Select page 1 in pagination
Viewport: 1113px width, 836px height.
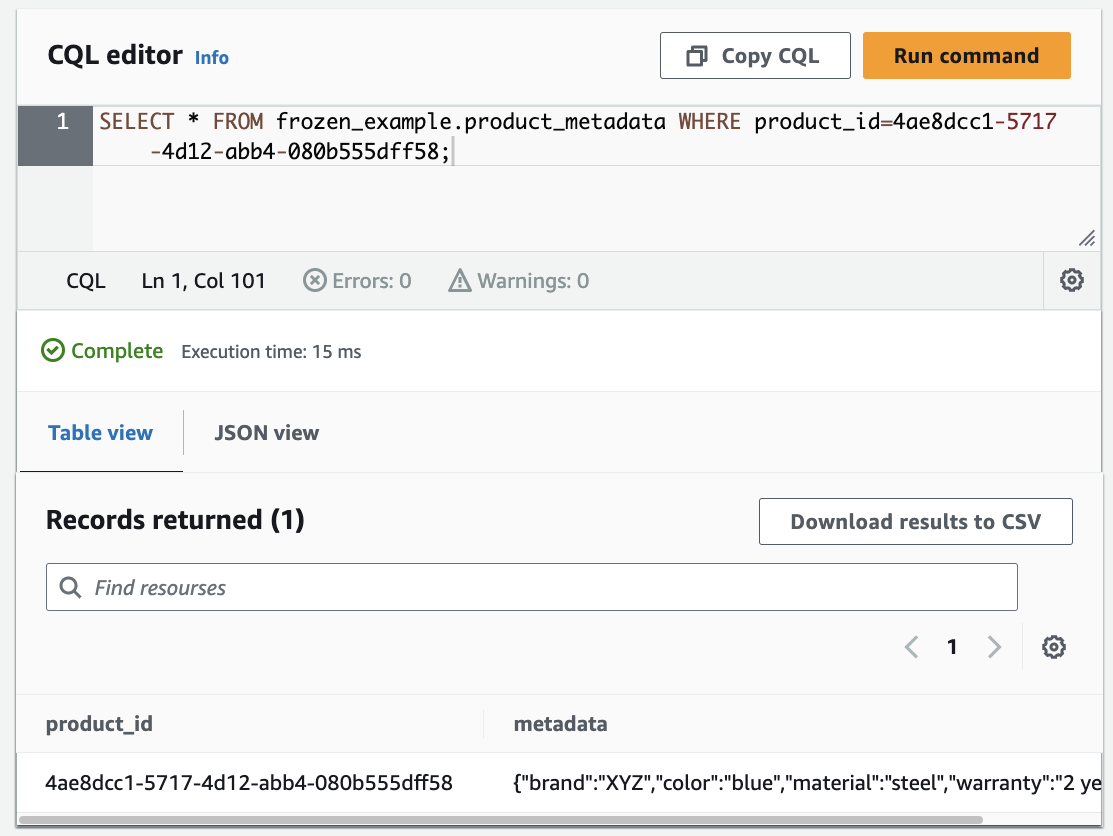952,647
